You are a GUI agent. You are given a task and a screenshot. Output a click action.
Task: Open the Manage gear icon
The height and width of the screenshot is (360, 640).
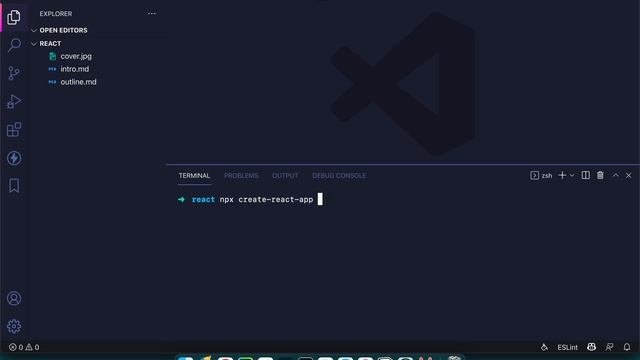pyautogui.click(x=14, y=326)
